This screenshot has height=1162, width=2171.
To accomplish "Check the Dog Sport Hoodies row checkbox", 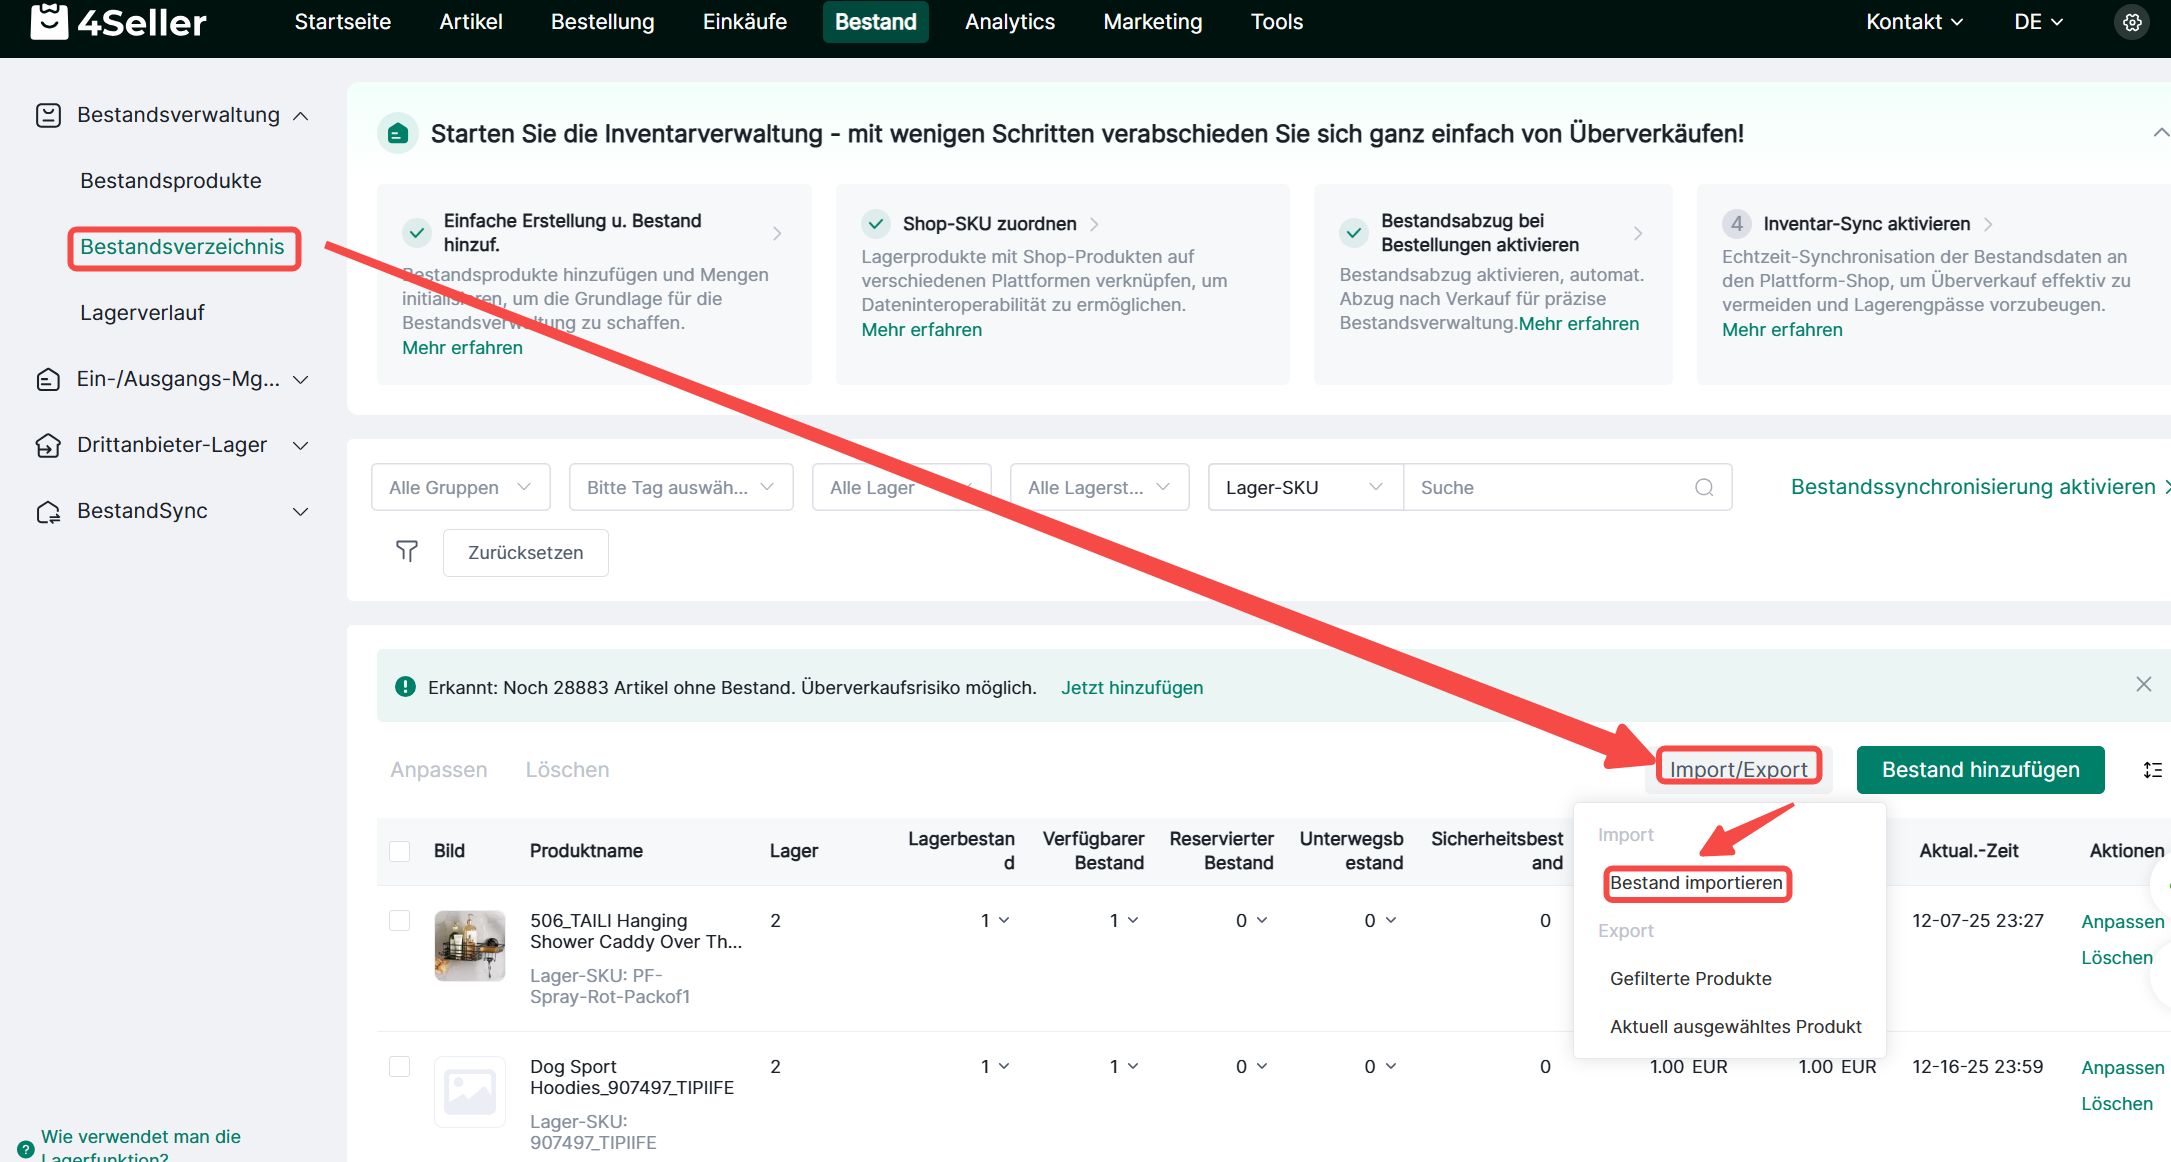I will click(x=400, y=1066).
